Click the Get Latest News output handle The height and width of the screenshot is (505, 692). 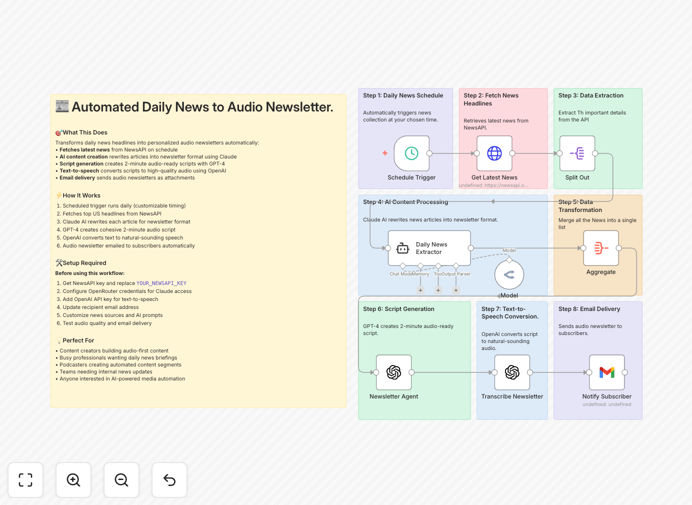click(512, 153)
